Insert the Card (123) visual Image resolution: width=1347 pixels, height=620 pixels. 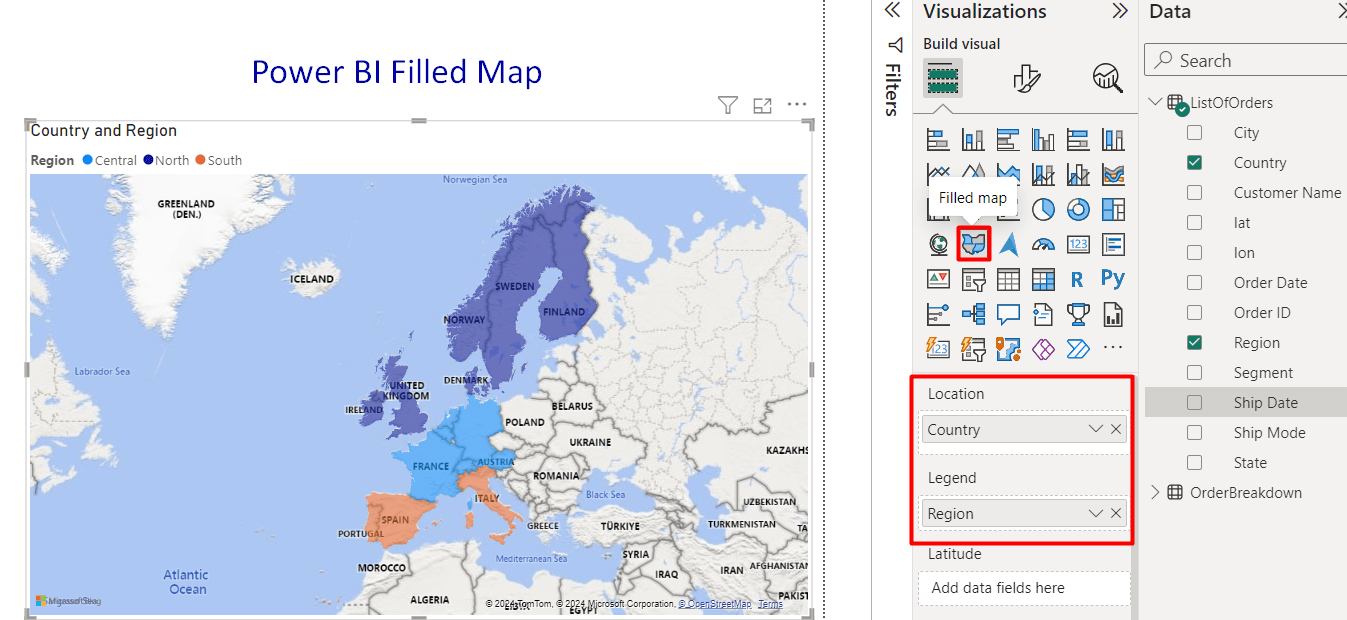tap(1078, 244)
